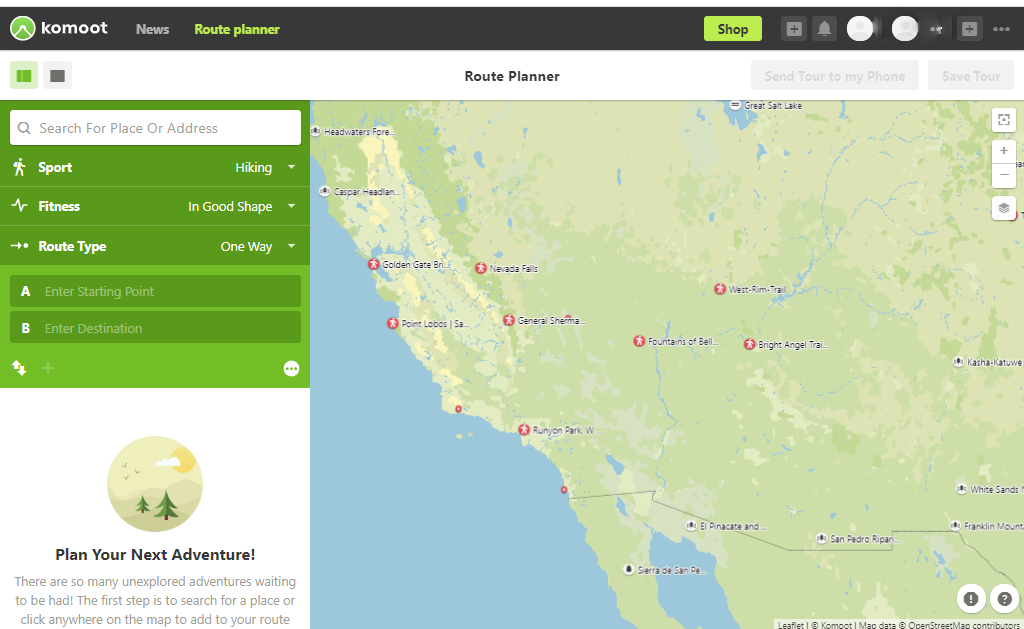
Task: Click the Save Tour button
Action: pyautogui.click(x=971, y=76)
